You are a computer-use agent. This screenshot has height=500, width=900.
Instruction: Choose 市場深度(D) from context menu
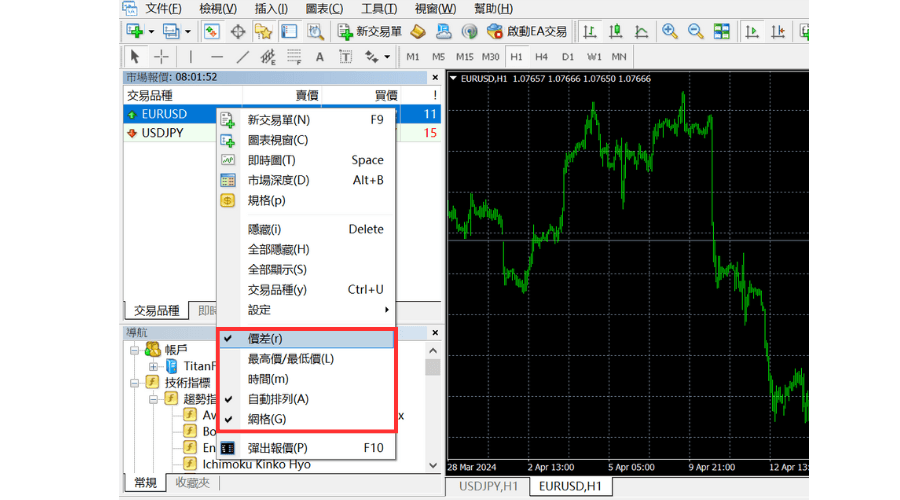pos(278,180)
